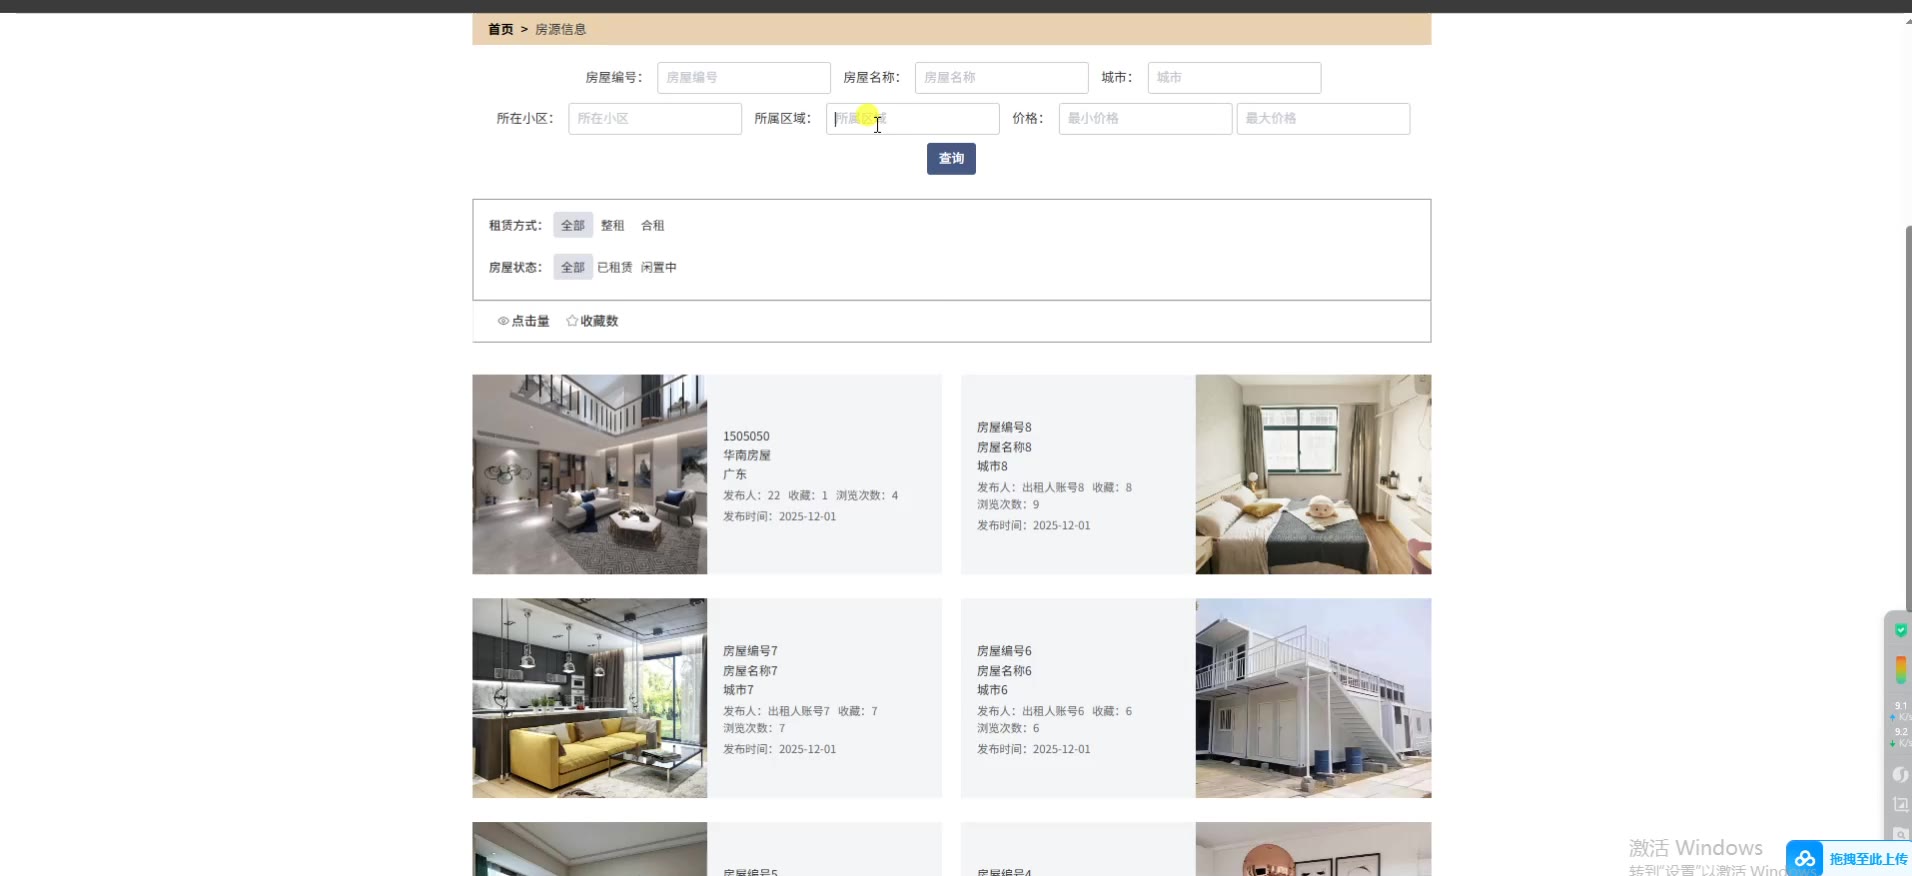Click 发布人：出租人账号7 text
The height and width of the screenshot is (876, 1912).
[777, 712]
